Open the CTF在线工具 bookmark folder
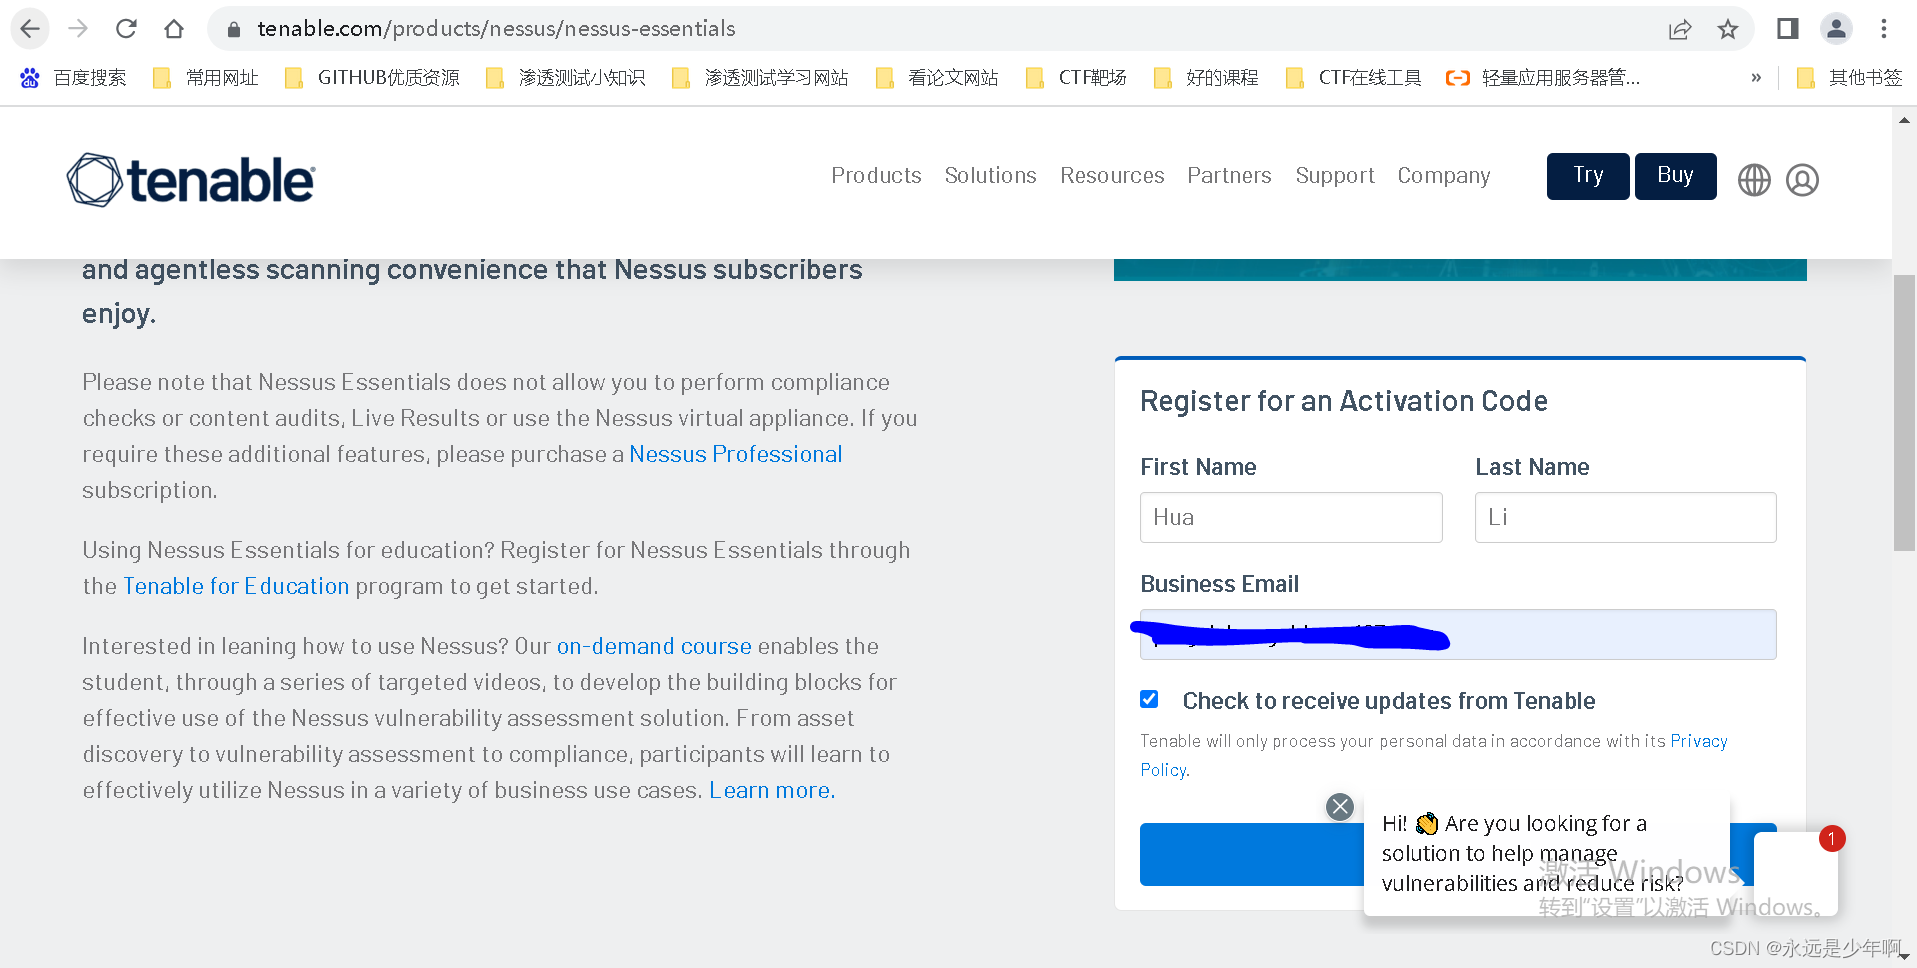 (x=1354, y=77)
